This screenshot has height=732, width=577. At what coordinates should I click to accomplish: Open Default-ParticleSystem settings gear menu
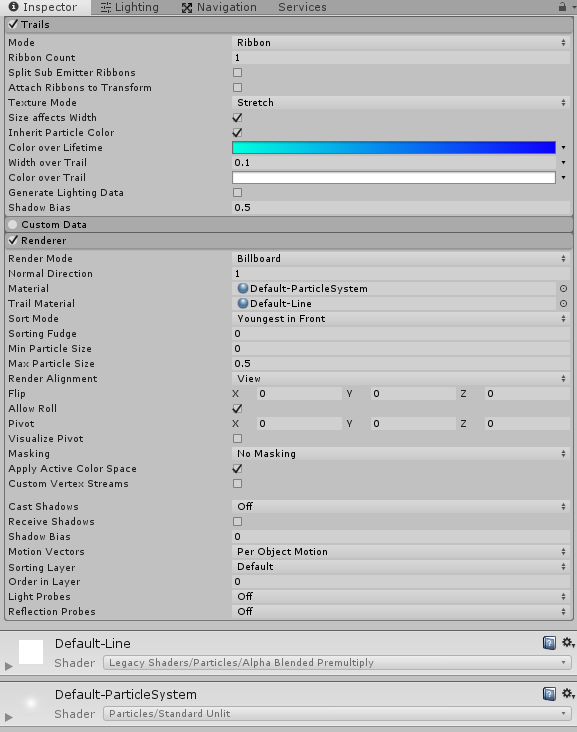(x=568, y=694)
